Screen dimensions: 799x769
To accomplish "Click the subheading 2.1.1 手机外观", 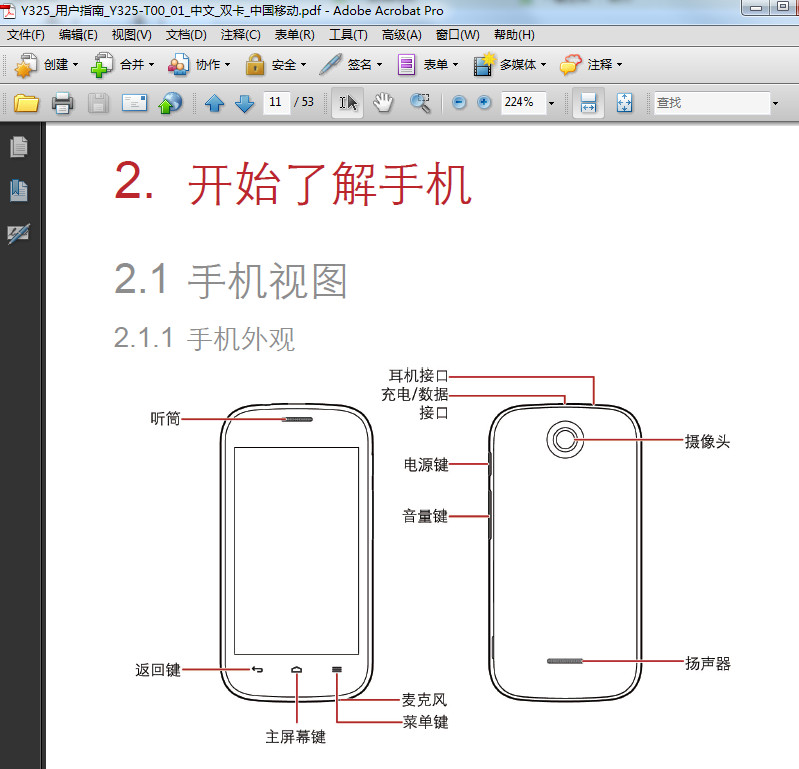I will click(204, 338).
